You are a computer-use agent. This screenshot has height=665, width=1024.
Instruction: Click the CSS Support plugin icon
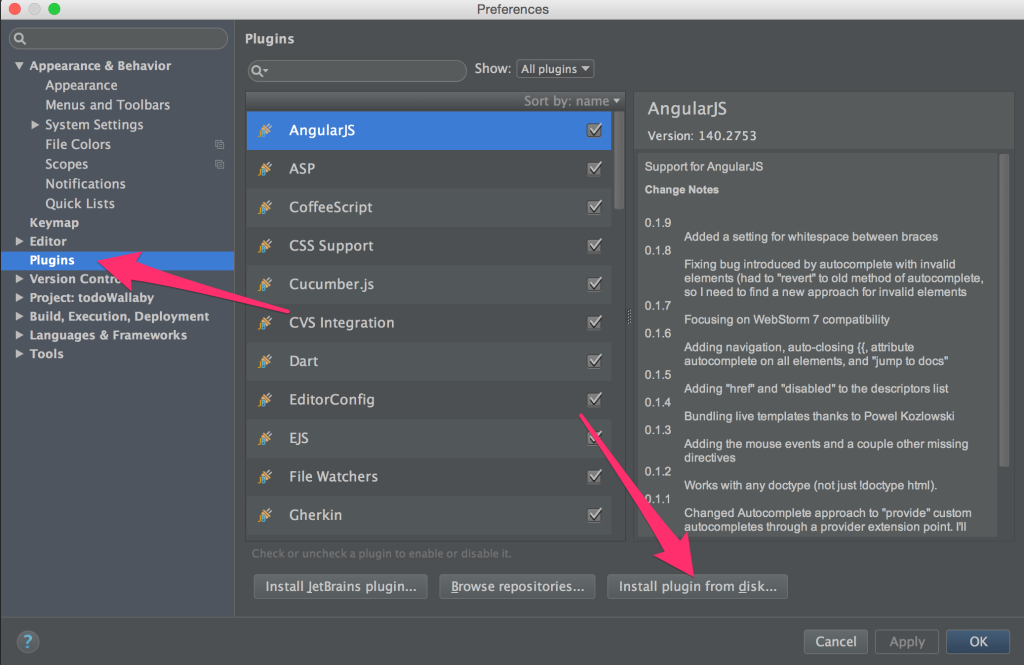pos(265,246)
